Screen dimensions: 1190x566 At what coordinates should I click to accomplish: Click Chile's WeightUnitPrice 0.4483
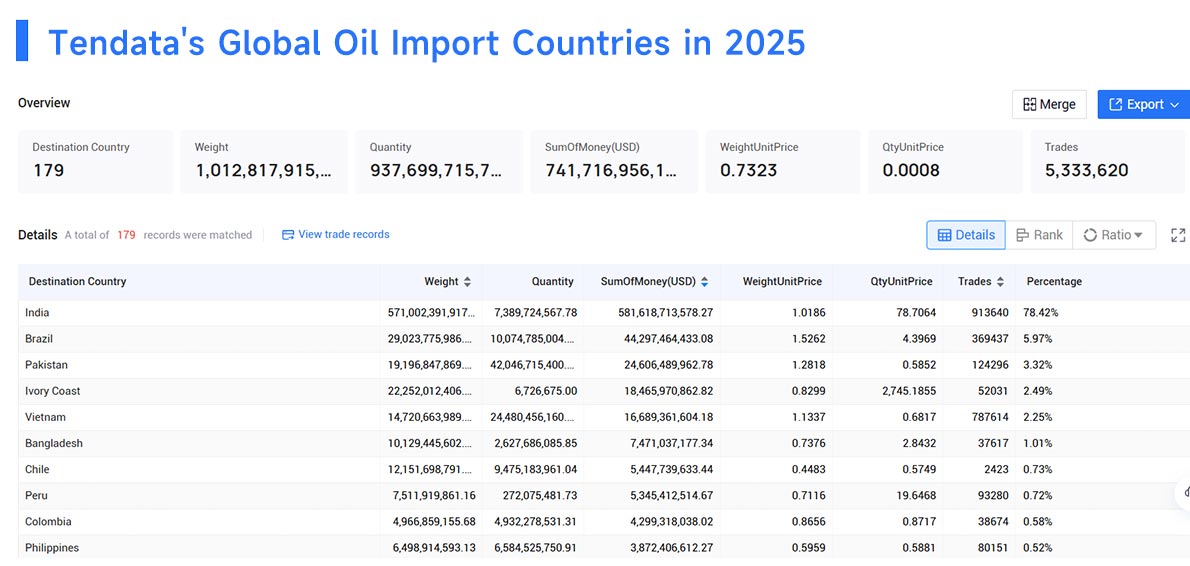coord(809,470)
